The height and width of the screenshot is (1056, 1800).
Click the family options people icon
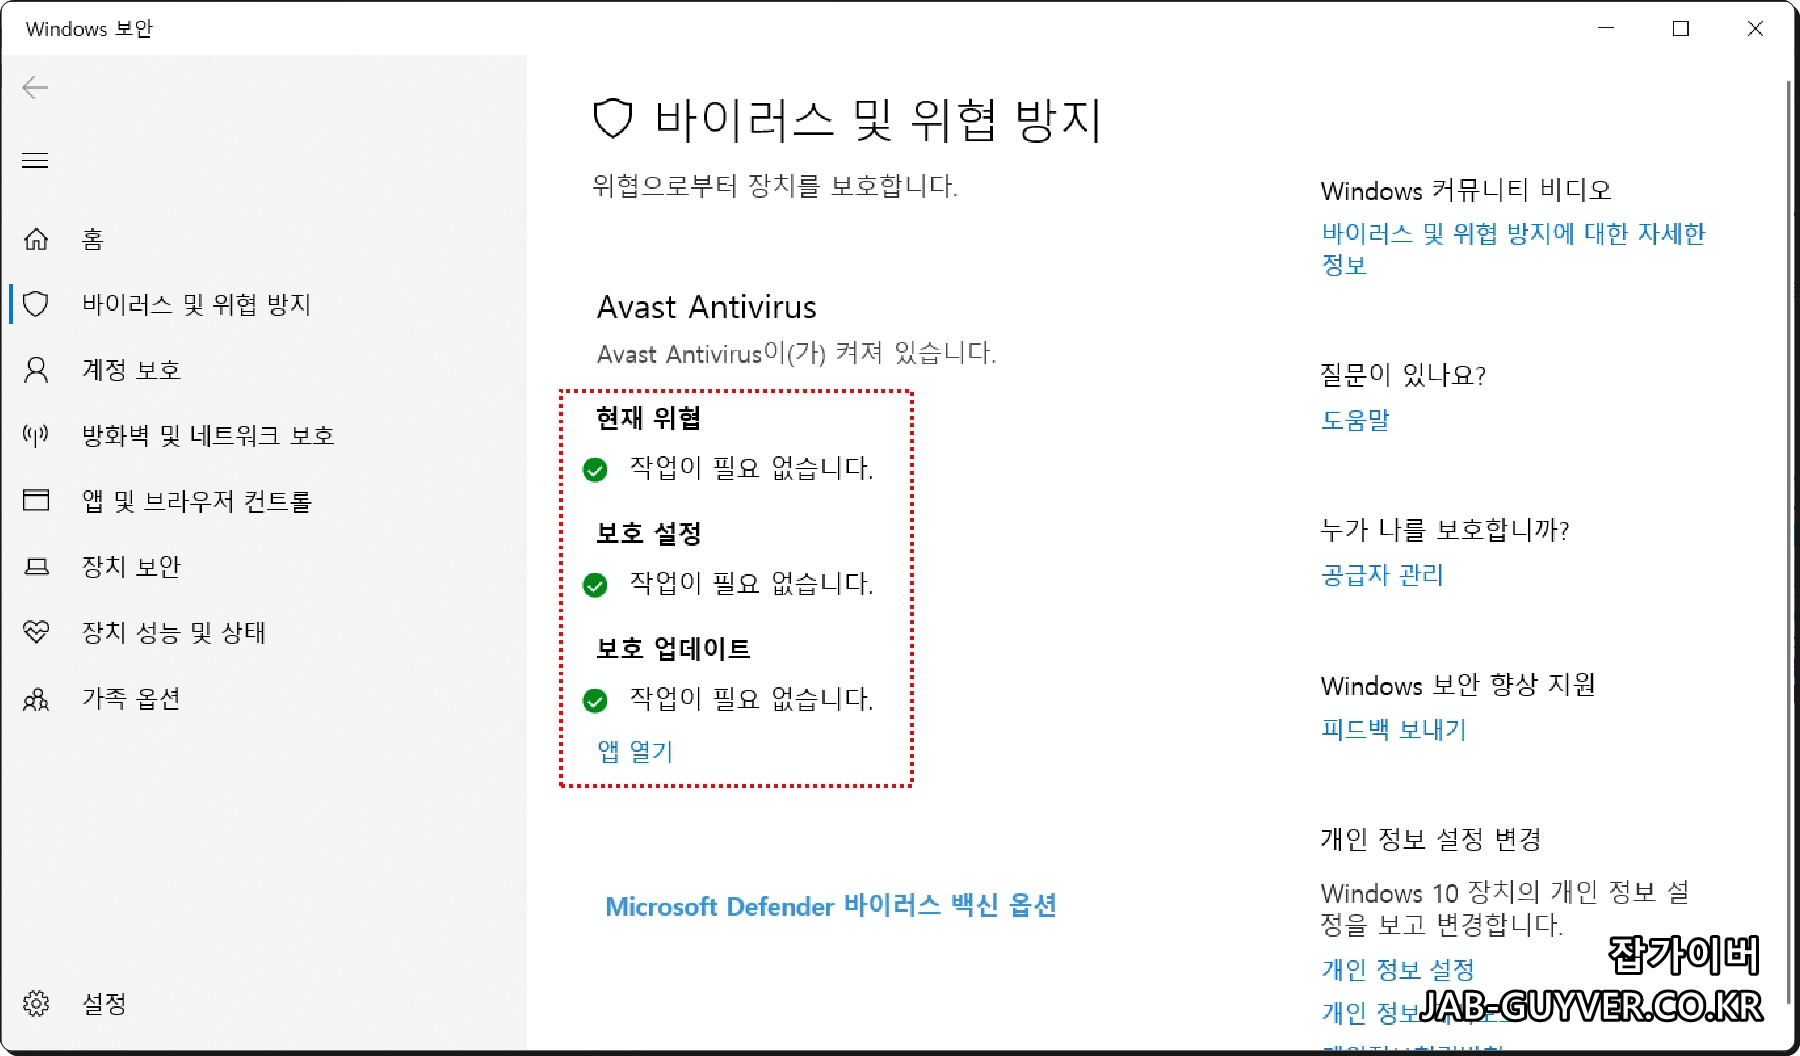point(36,698)
